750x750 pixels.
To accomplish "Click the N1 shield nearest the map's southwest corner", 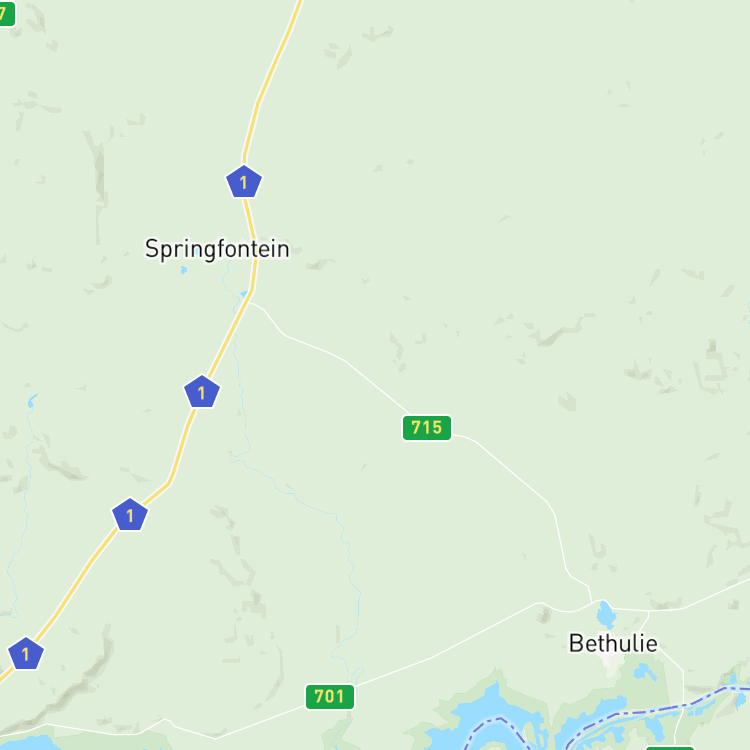I will pyautogui.click(x=26, y=653).
